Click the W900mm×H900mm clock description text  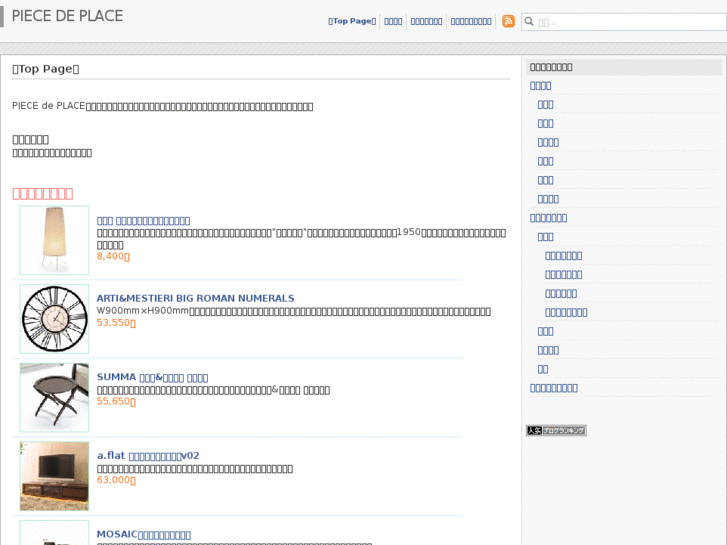pos(293,311)
